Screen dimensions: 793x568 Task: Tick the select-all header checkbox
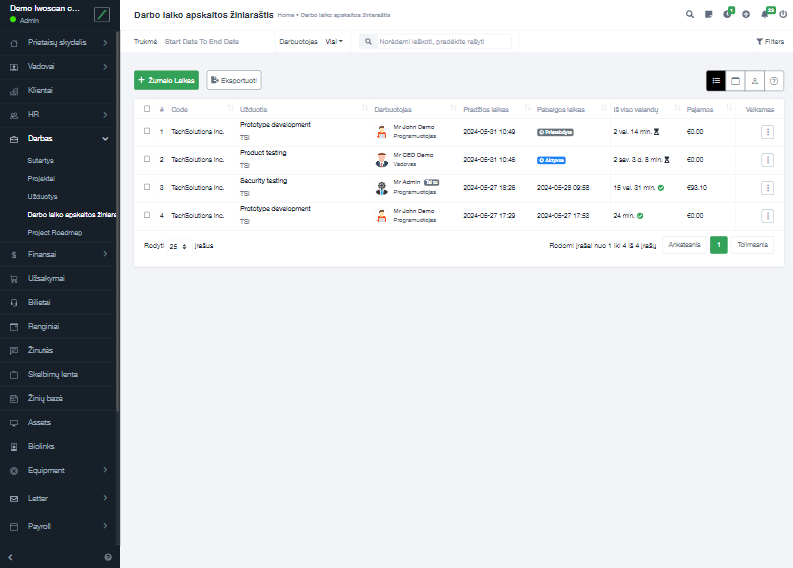(147, 109)
